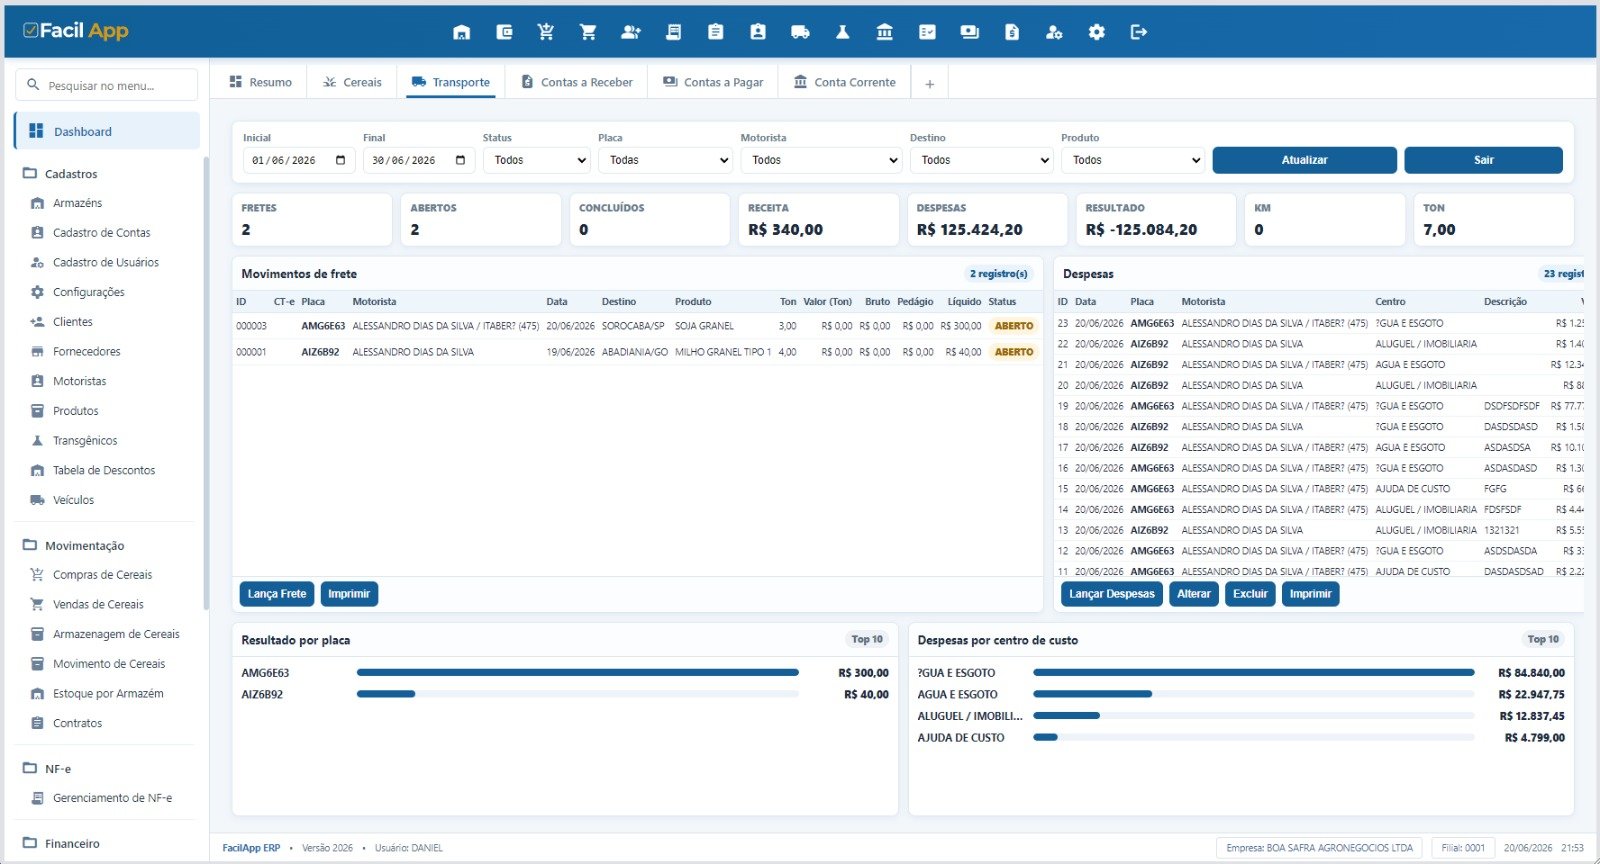Click the Final date input
The width and height of the screenshot is (1600, 864).
tap(419, 160)
